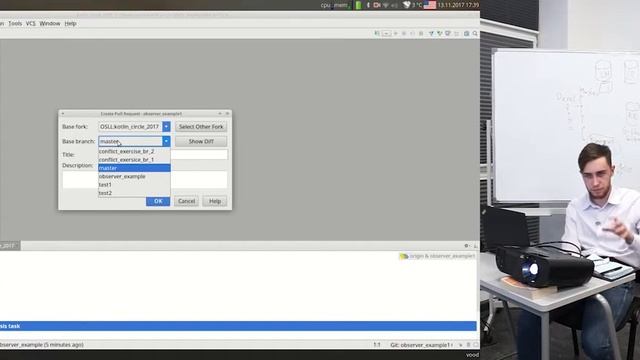Image resolution: width=640 pixels, height=360 pixels.
Task: Click the cpu monitor tray label
Action: [325, 5]
